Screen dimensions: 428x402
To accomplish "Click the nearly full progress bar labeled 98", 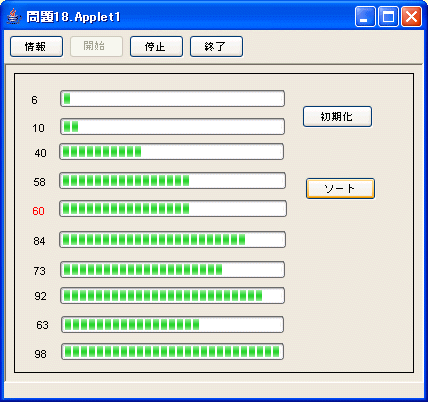I will [173, 352].
